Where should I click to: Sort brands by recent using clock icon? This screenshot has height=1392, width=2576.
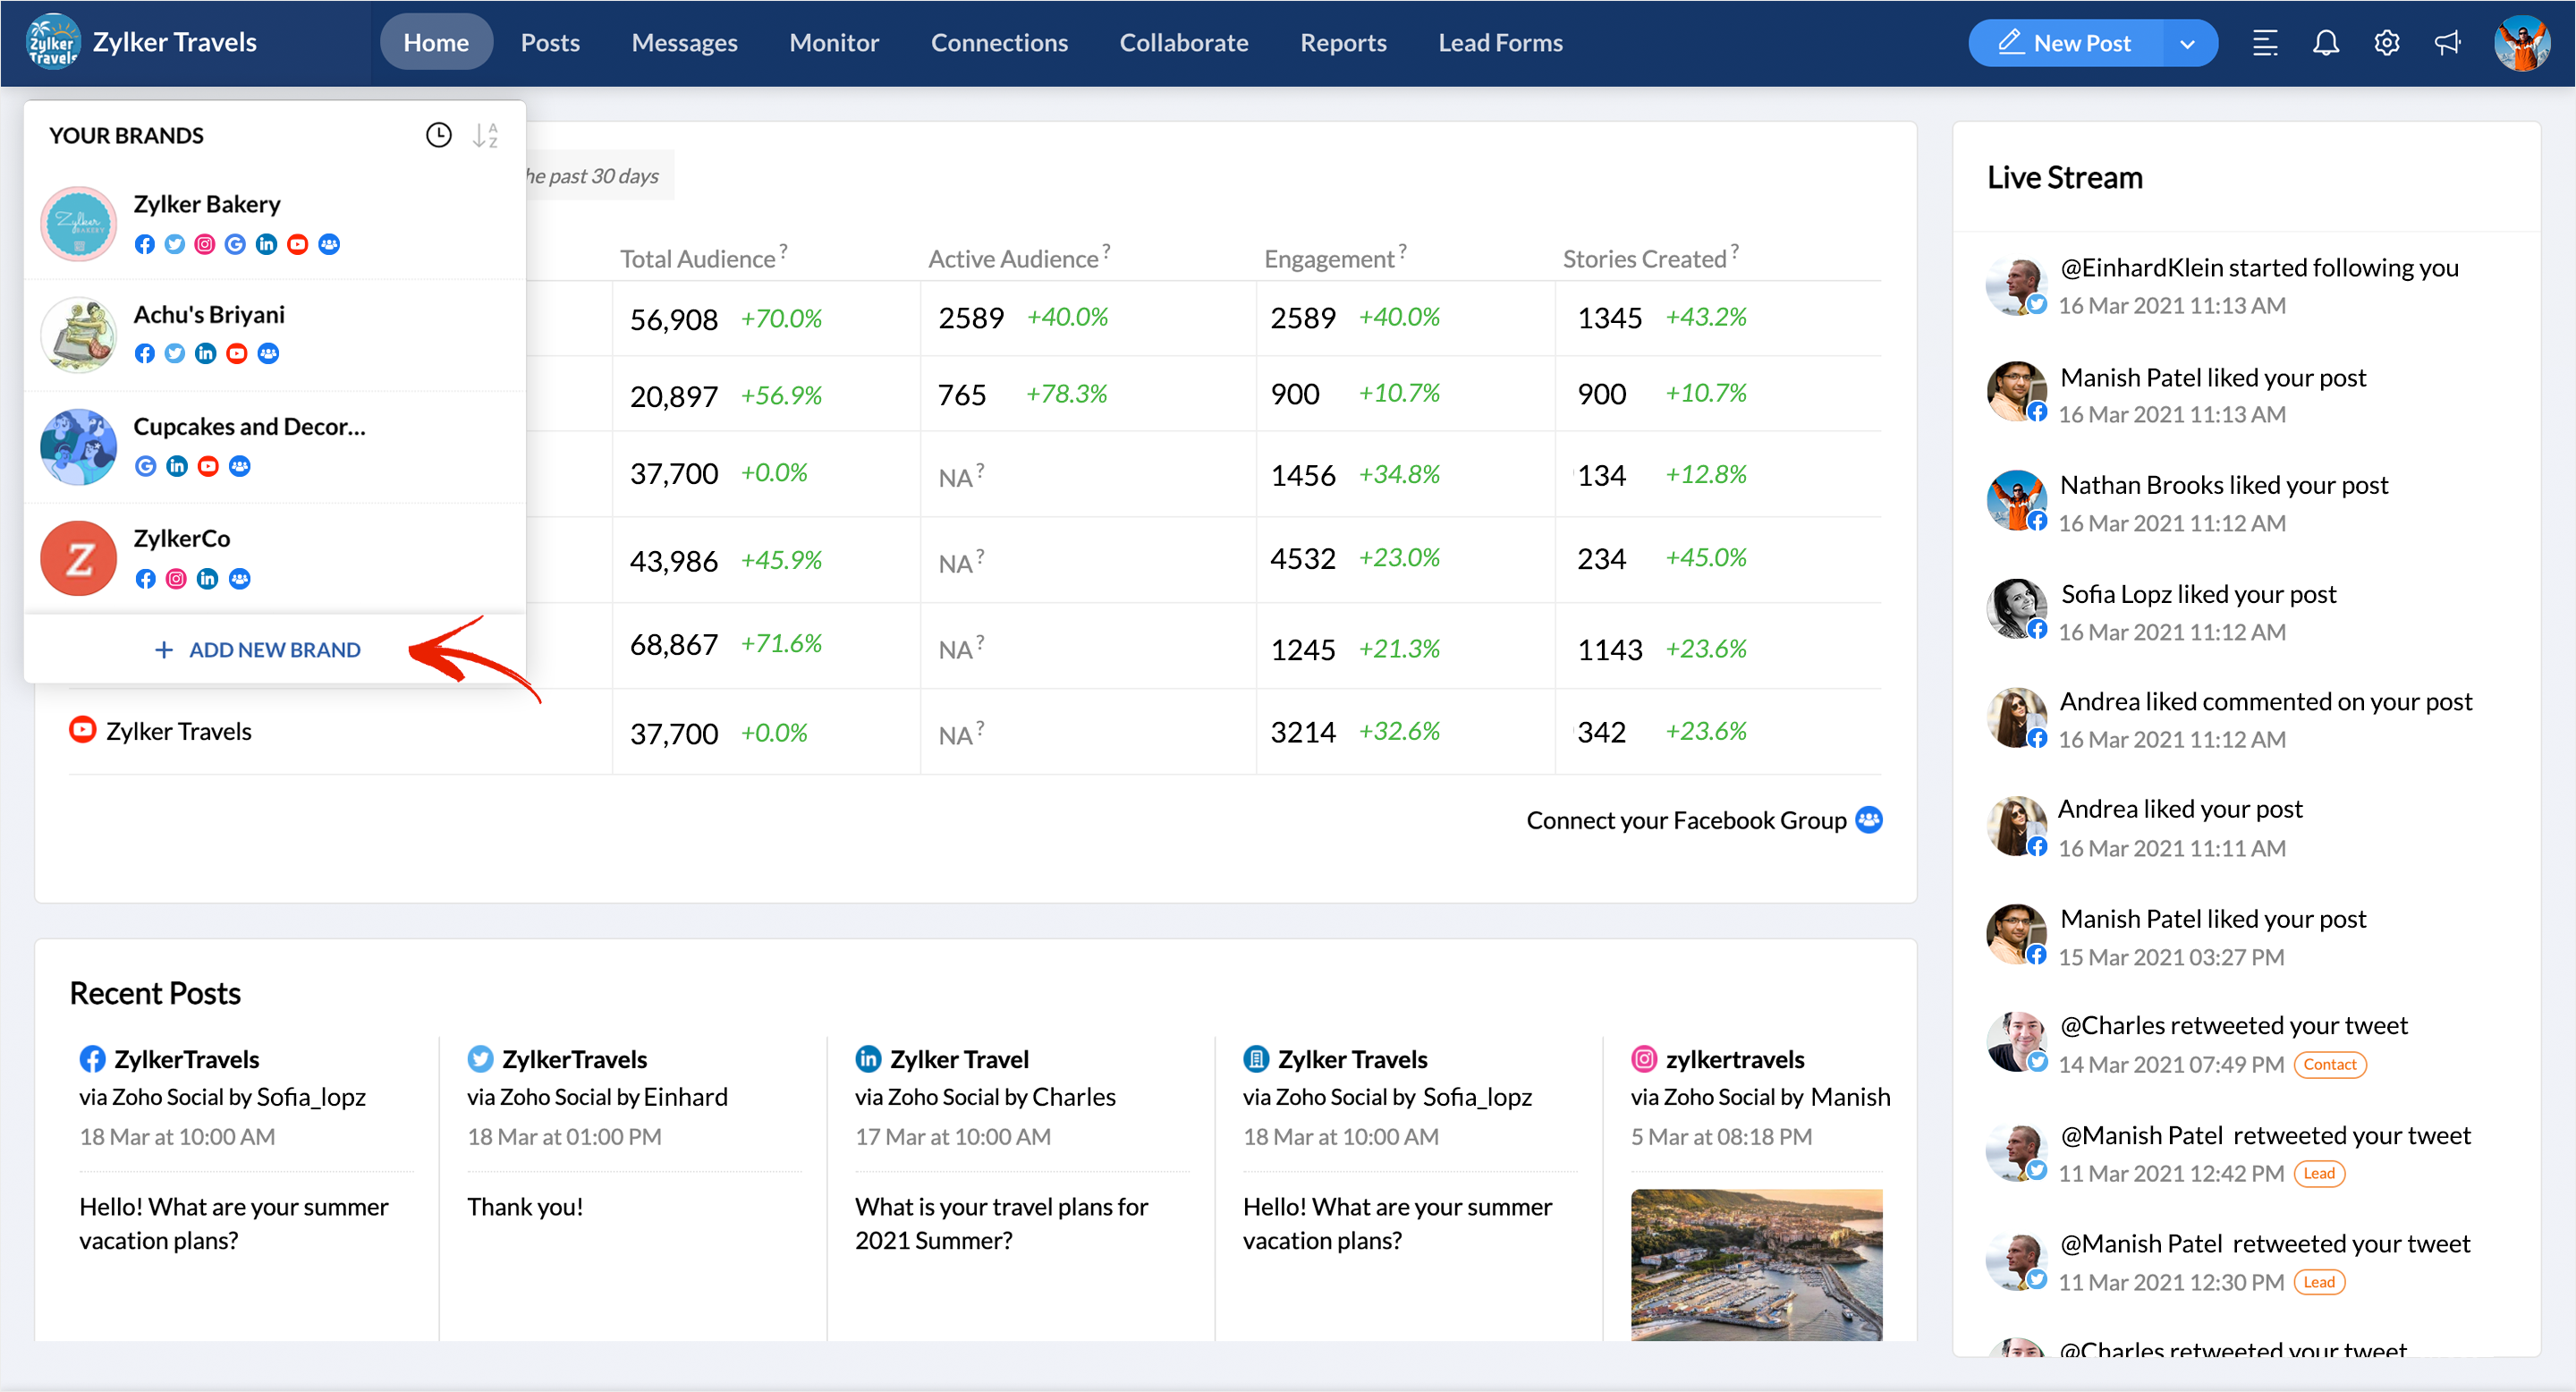pos(438,135)
